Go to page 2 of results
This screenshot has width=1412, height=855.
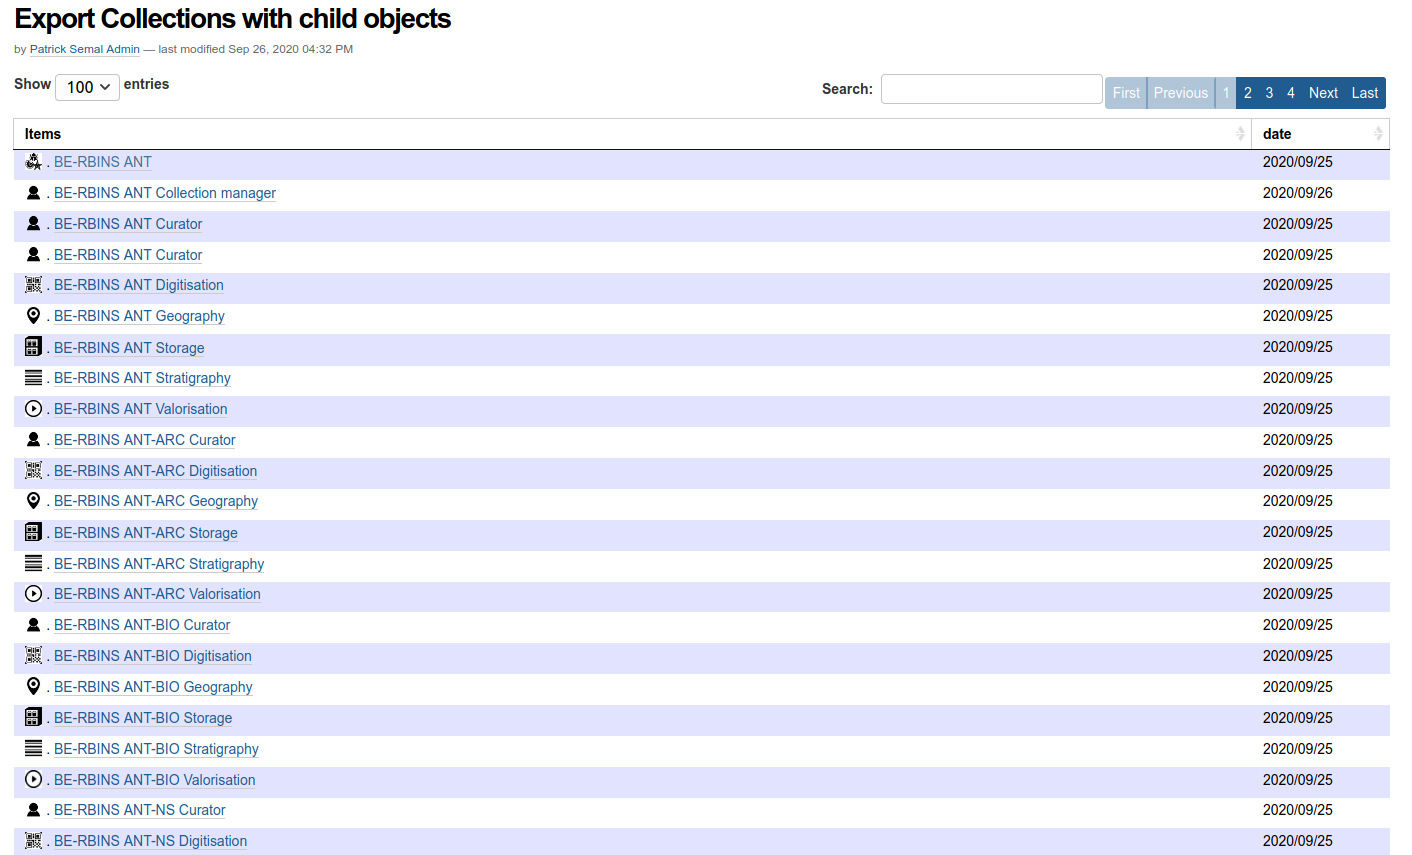(x=1247, y=93)
